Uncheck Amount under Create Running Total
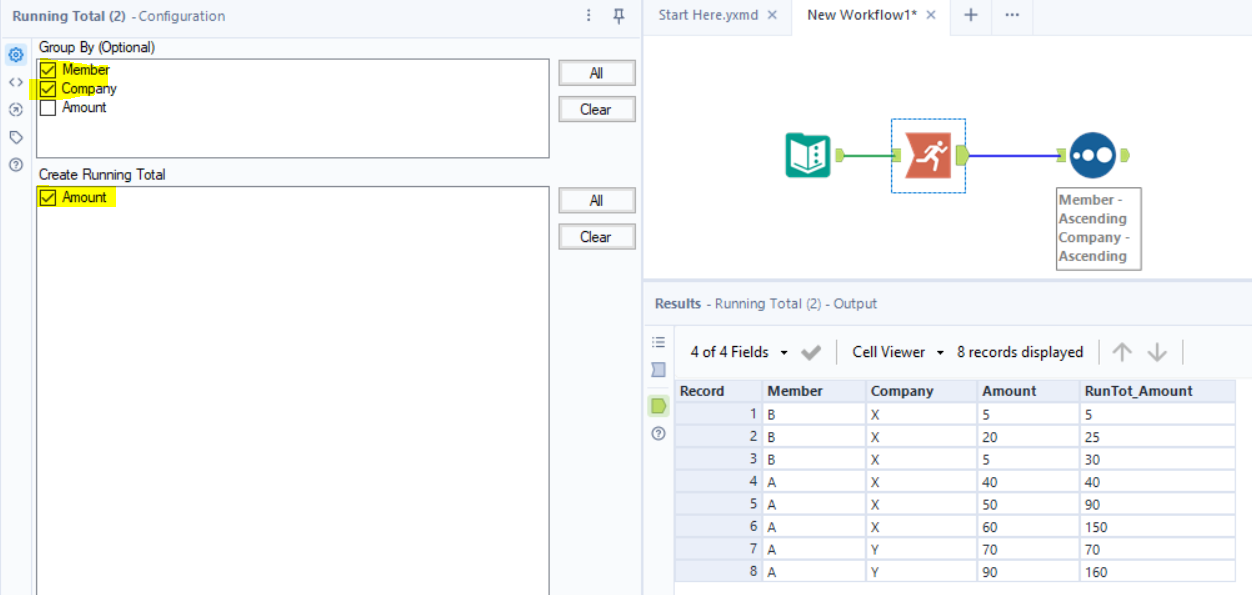This screenshot has height=595, width=1252. tap(46, 197)
